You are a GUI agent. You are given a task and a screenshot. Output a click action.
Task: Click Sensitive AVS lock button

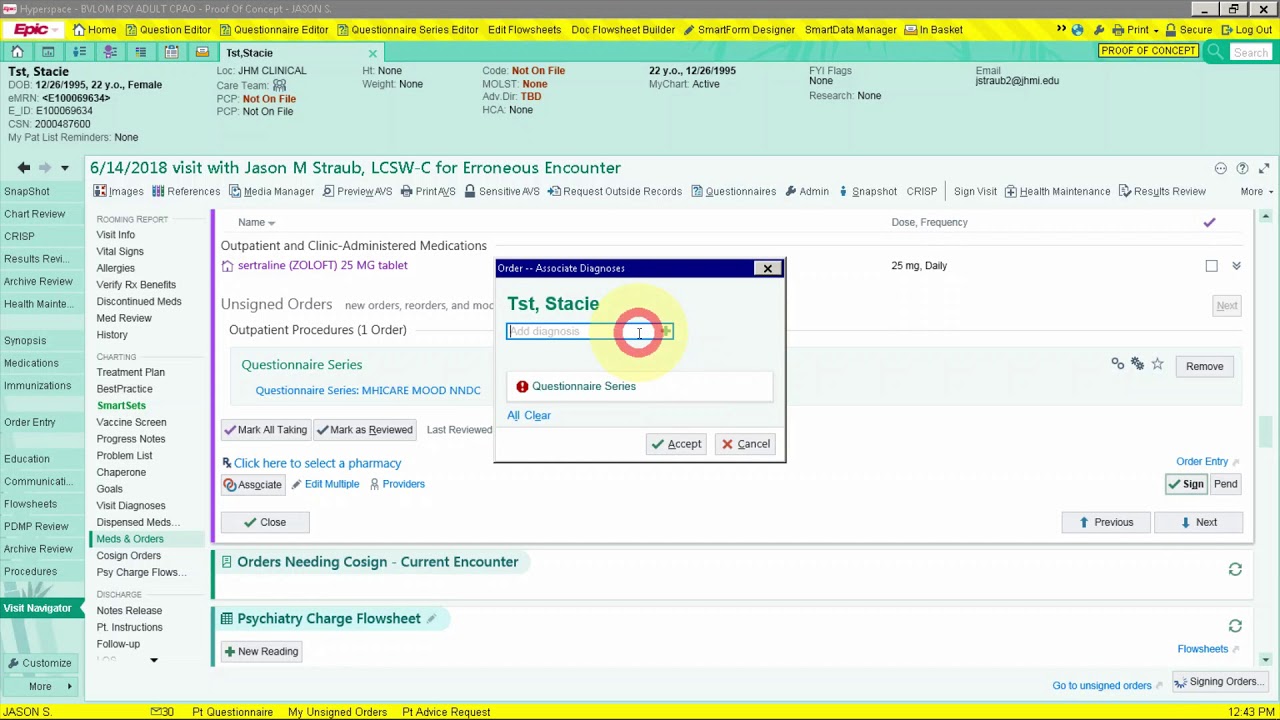click(501, 191)
